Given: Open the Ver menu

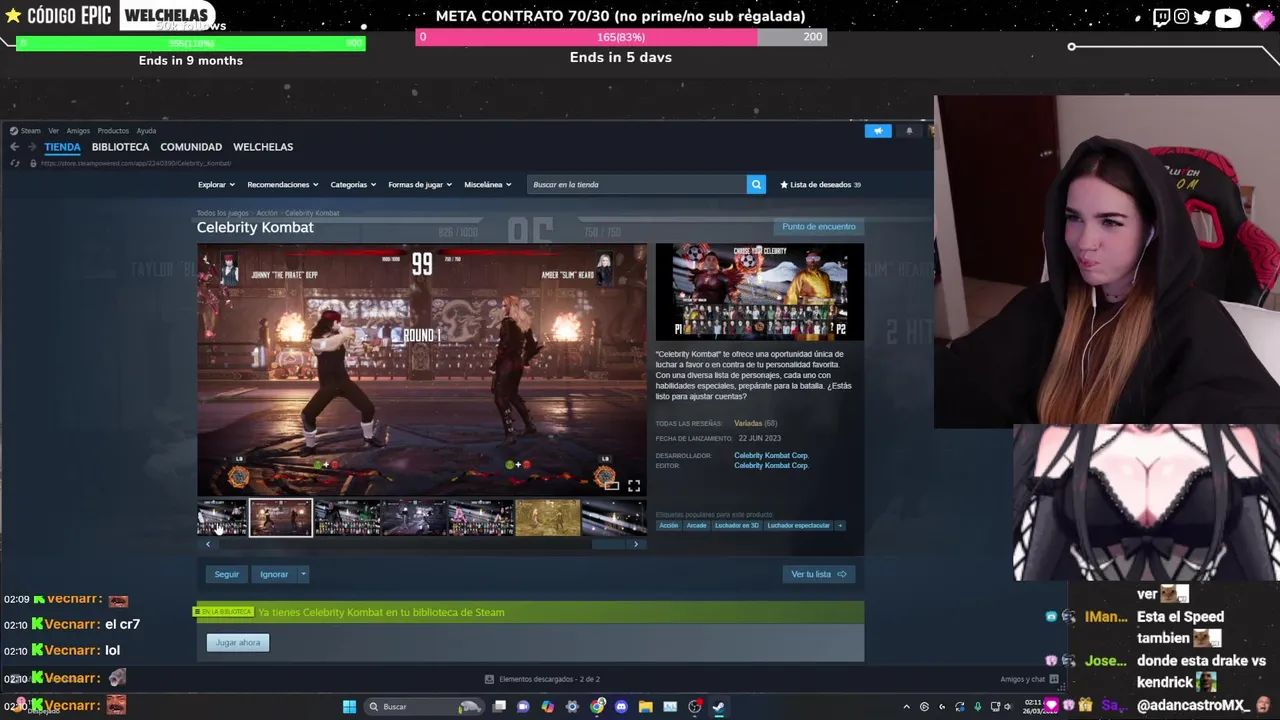Looking at the screenshot, I should pos(53,131).
